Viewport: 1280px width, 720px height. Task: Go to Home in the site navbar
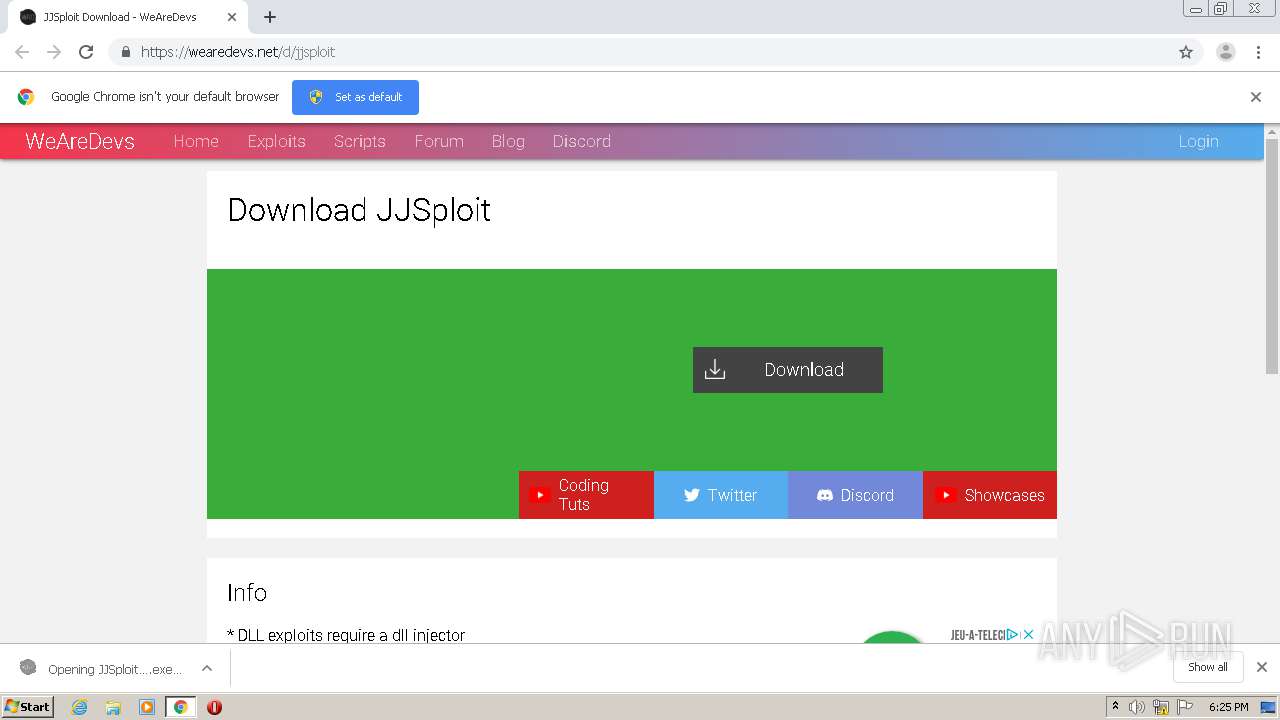point(196,141)
